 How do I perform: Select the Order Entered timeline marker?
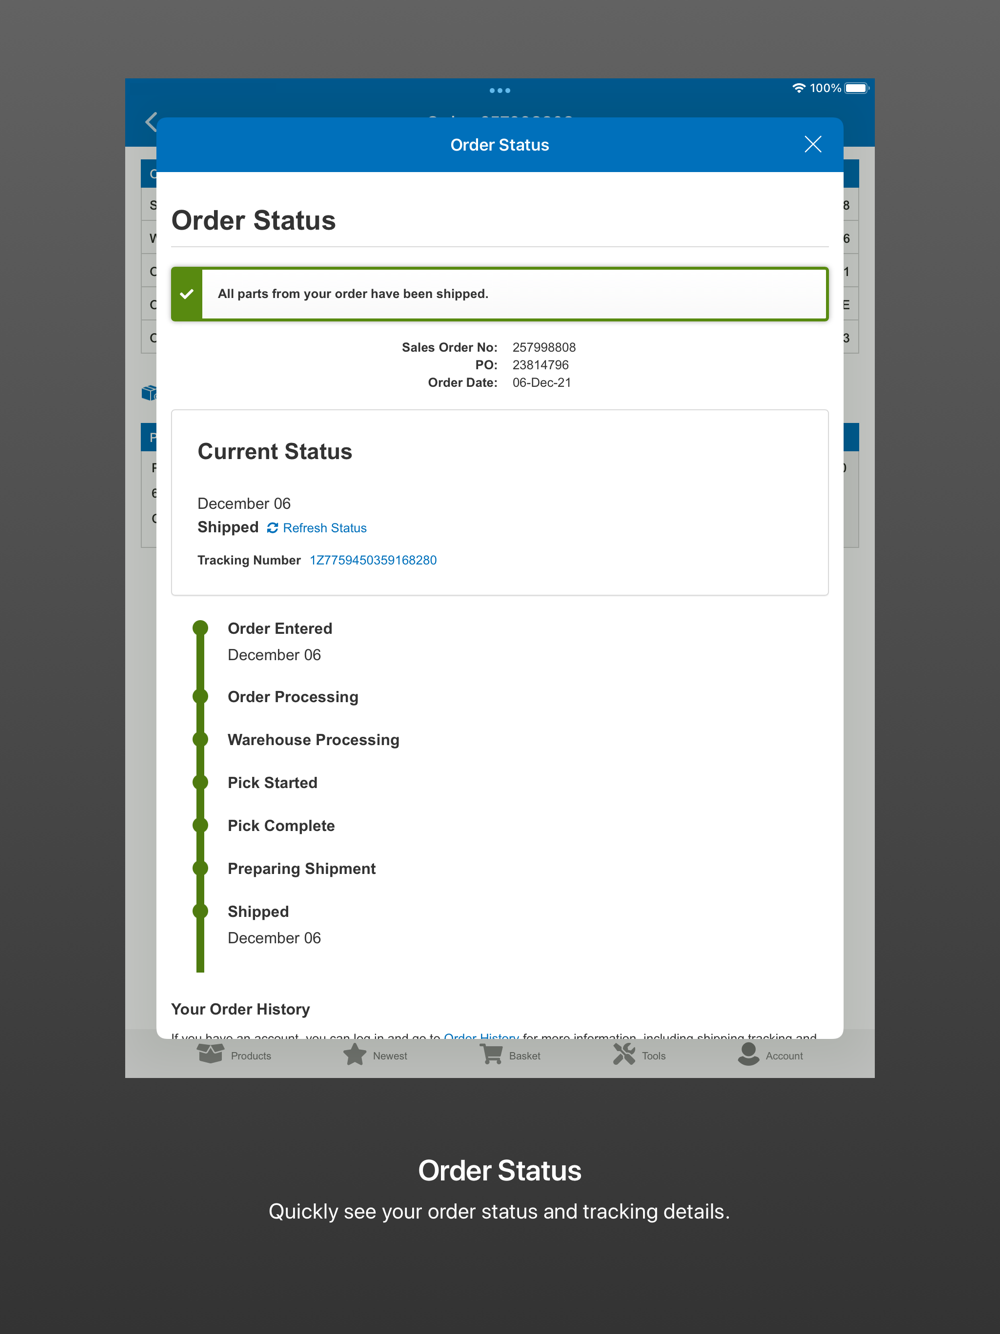(200, 628)
